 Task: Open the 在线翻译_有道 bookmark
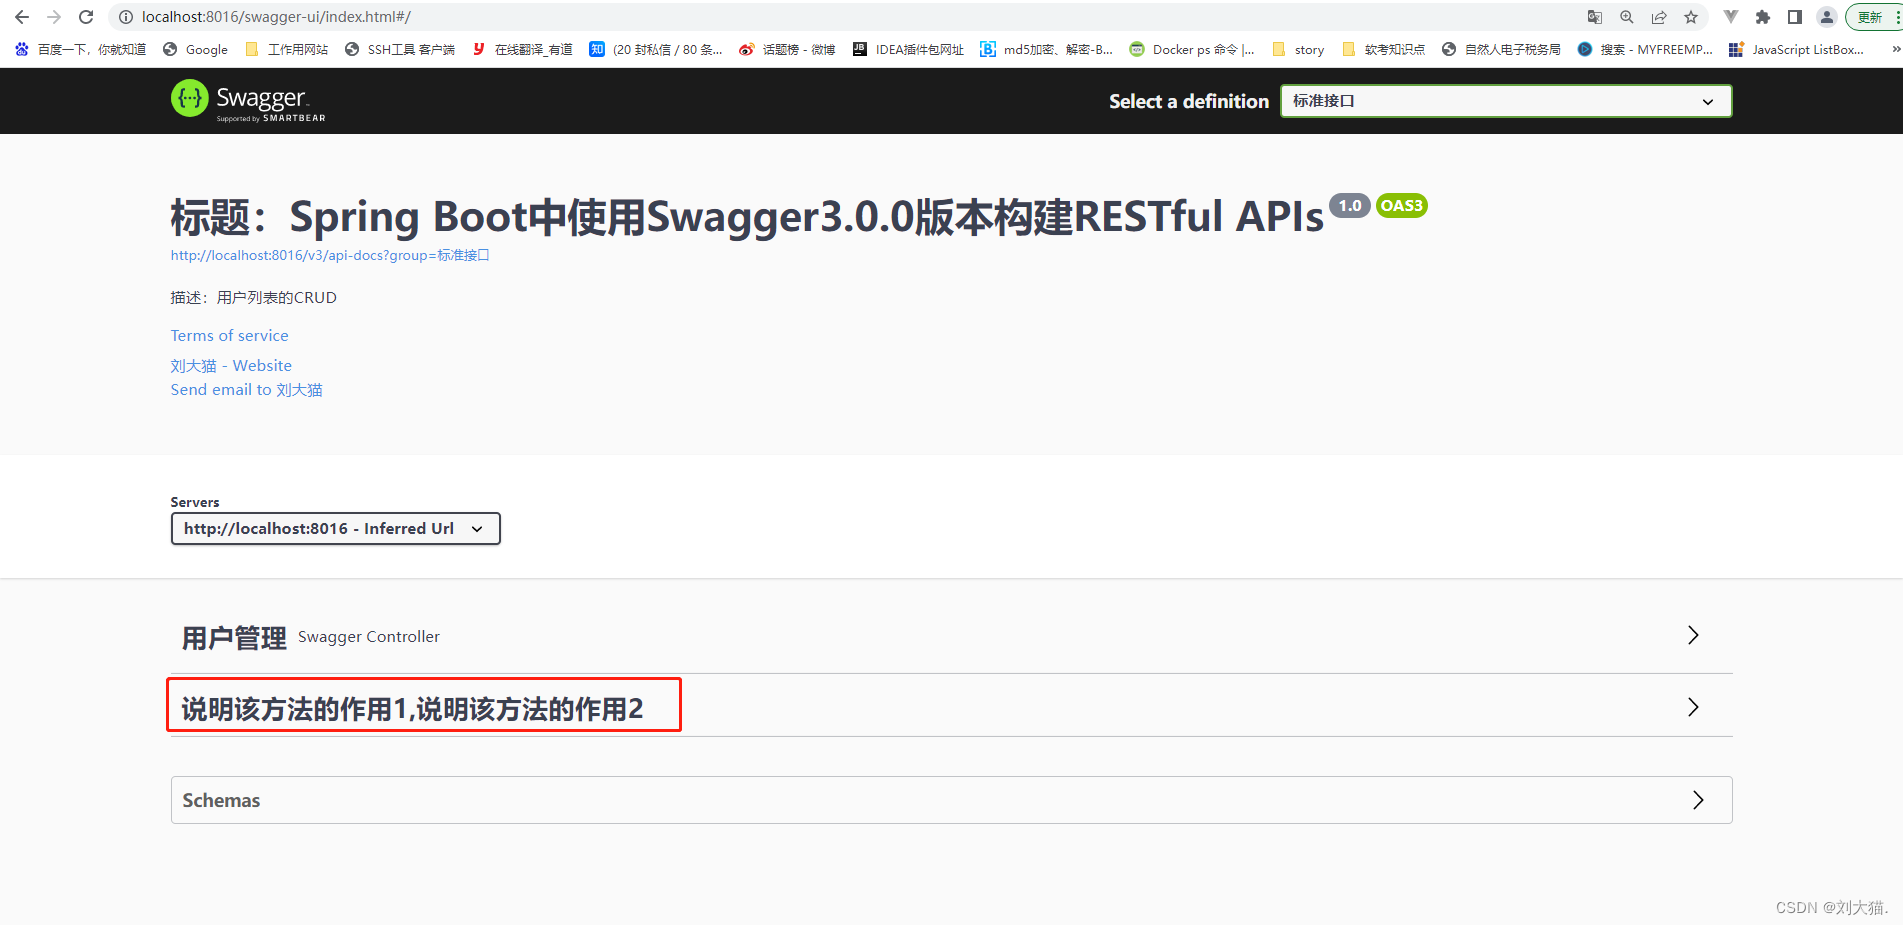[523, 49]
